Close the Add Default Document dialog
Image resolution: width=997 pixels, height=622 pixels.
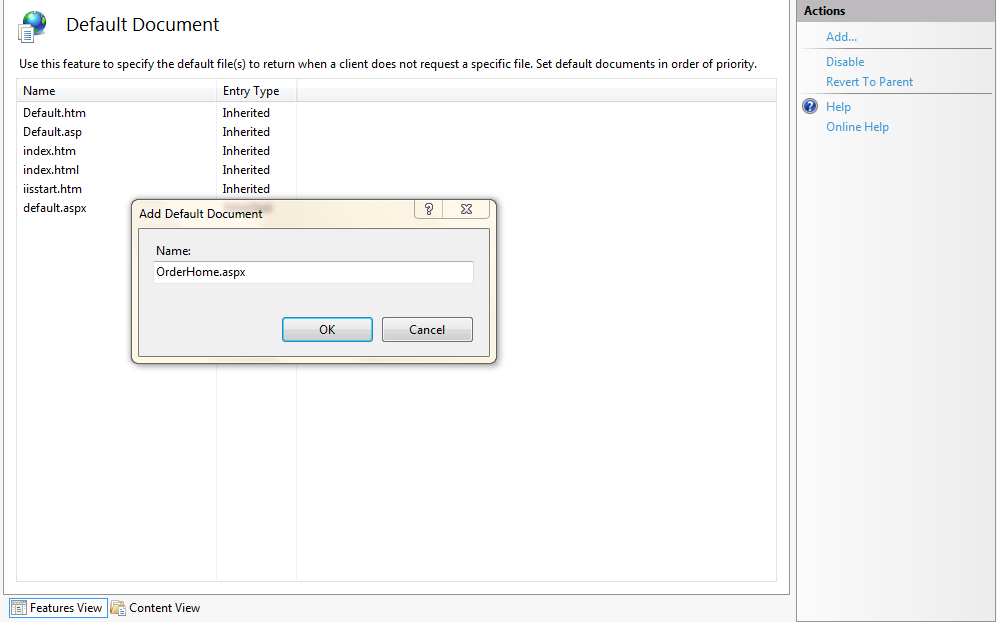tap(466, 208)
